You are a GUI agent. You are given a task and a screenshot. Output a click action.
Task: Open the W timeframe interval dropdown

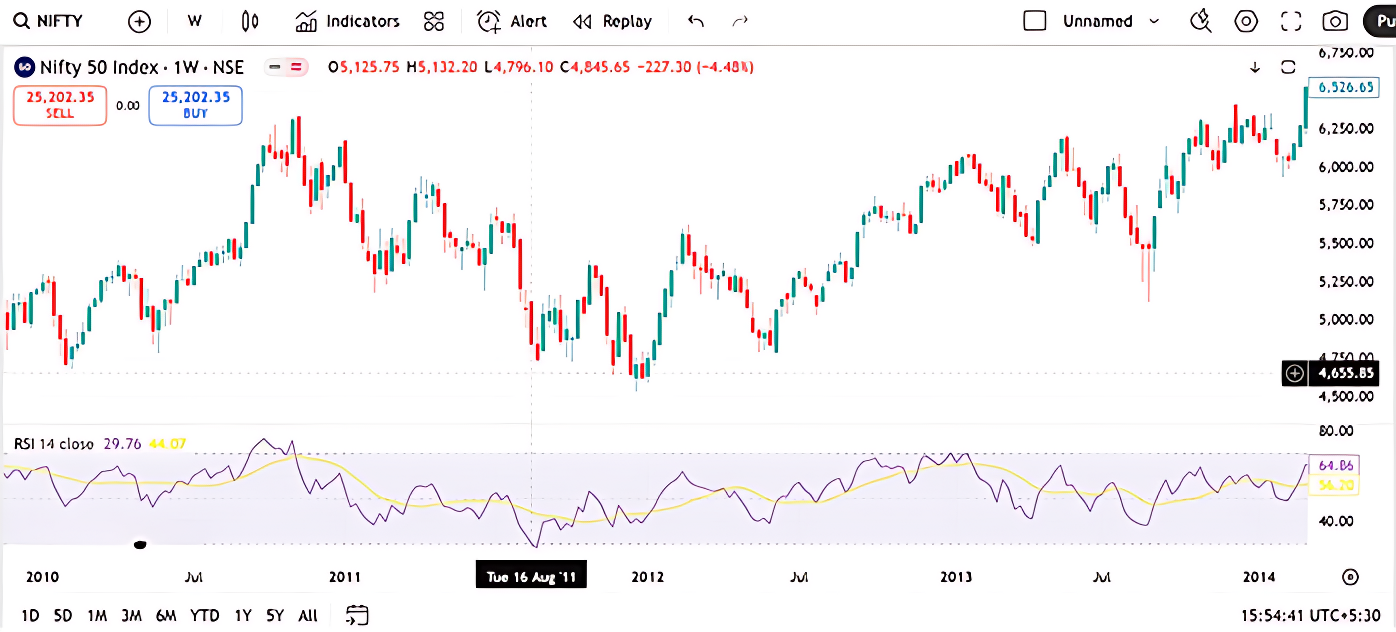tap(194, 21)
